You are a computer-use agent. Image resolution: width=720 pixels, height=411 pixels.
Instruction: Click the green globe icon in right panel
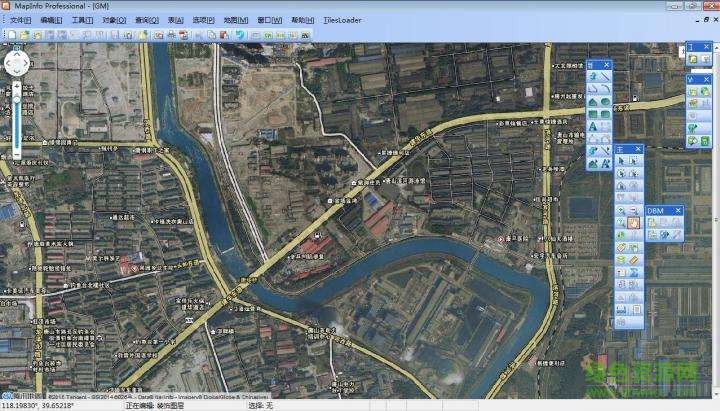(x=705, y=91)
